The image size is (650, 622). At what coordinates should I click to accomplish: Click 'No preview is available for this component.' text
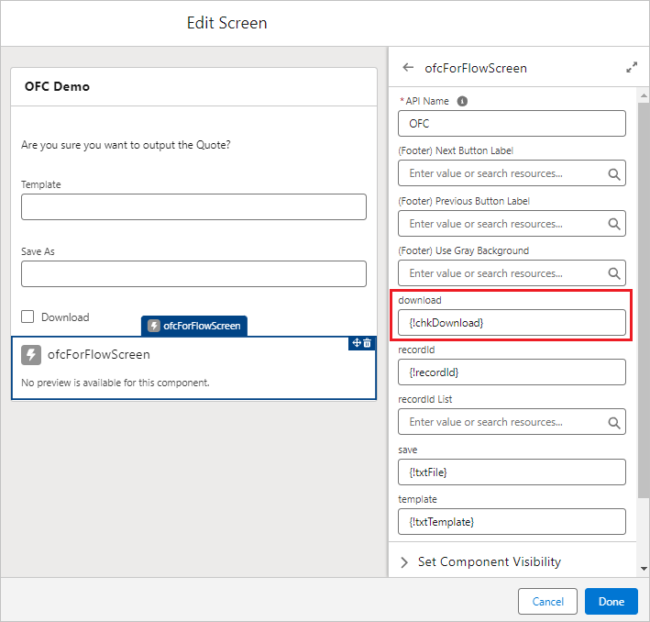tap(115, 382)
